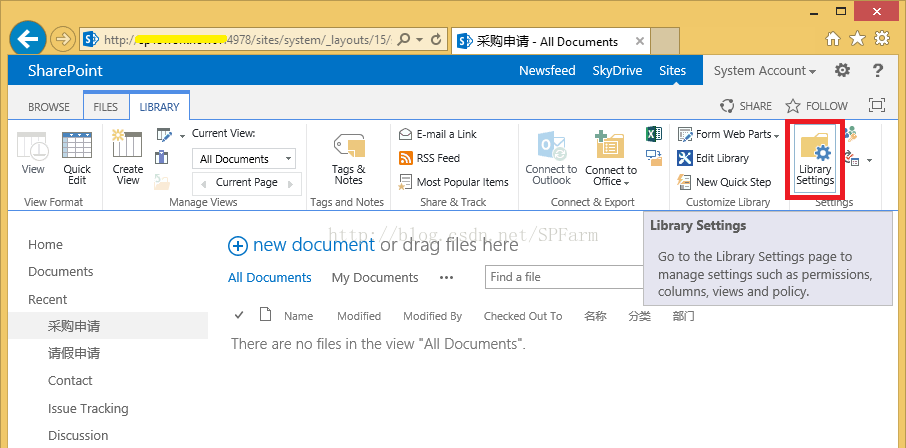This screenshot has width=906, height=448.
Task: Open 请假申请 in the left navigation
Action: (x=73, y=353)
